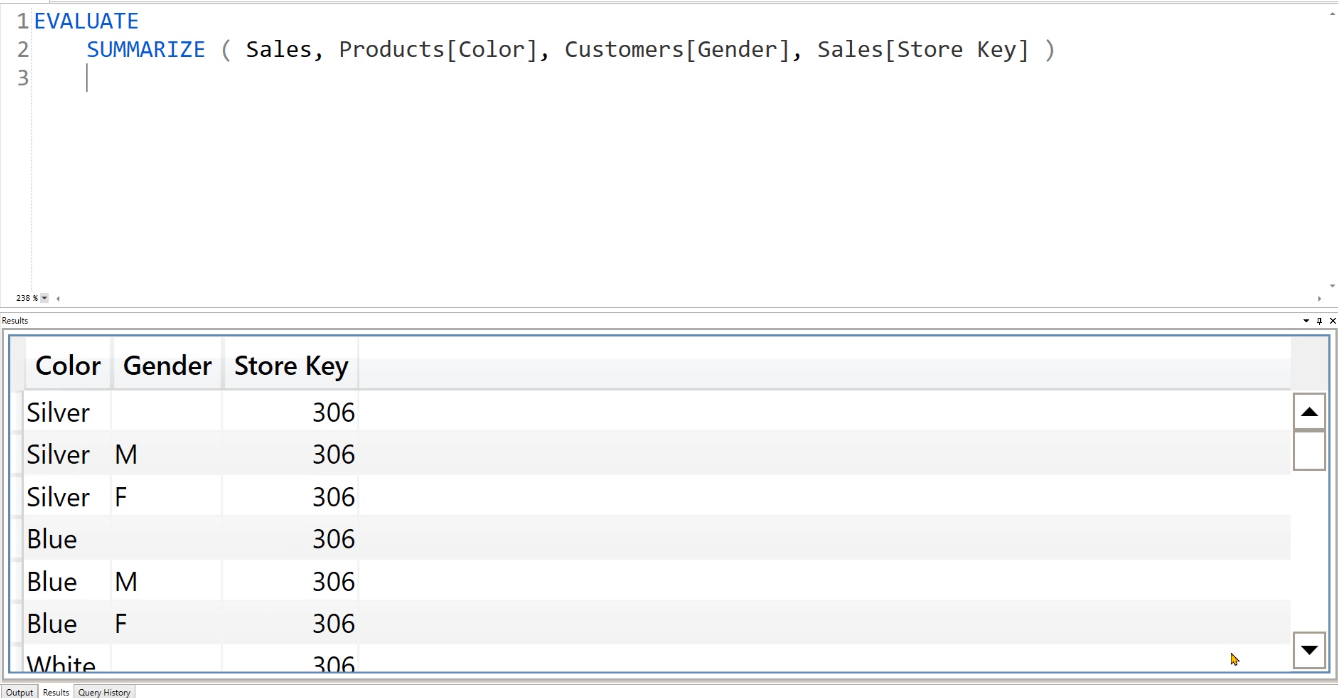Sort by the Store Key column header
This screenshot has width=1338, height=698.
(290, 366)
